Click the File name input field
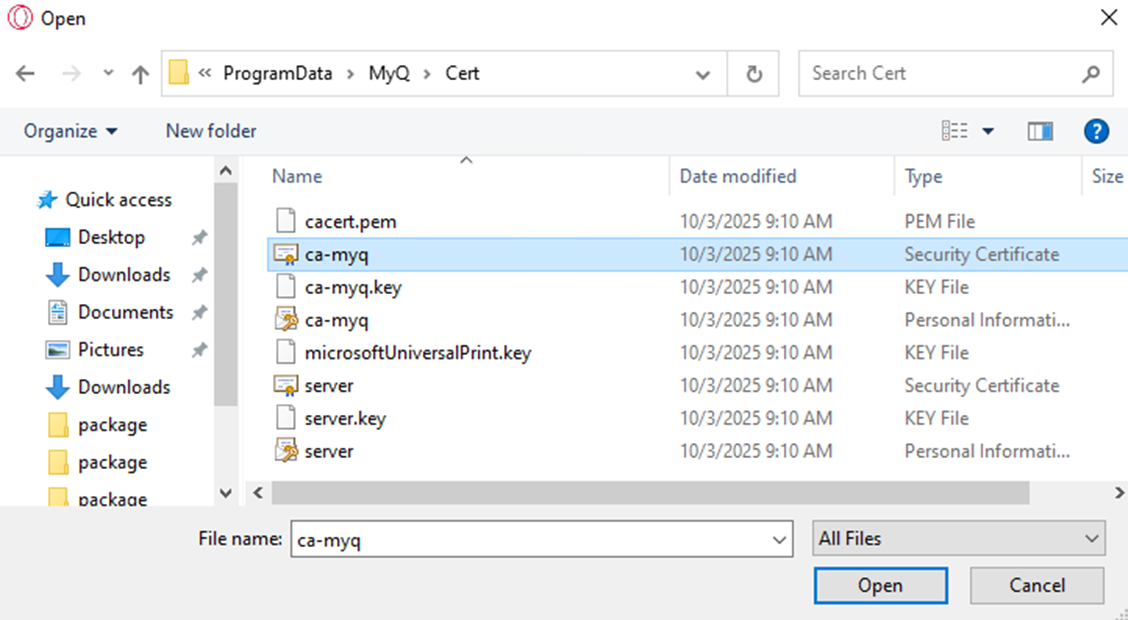1128x620 pixels. (x=530, y=539)
